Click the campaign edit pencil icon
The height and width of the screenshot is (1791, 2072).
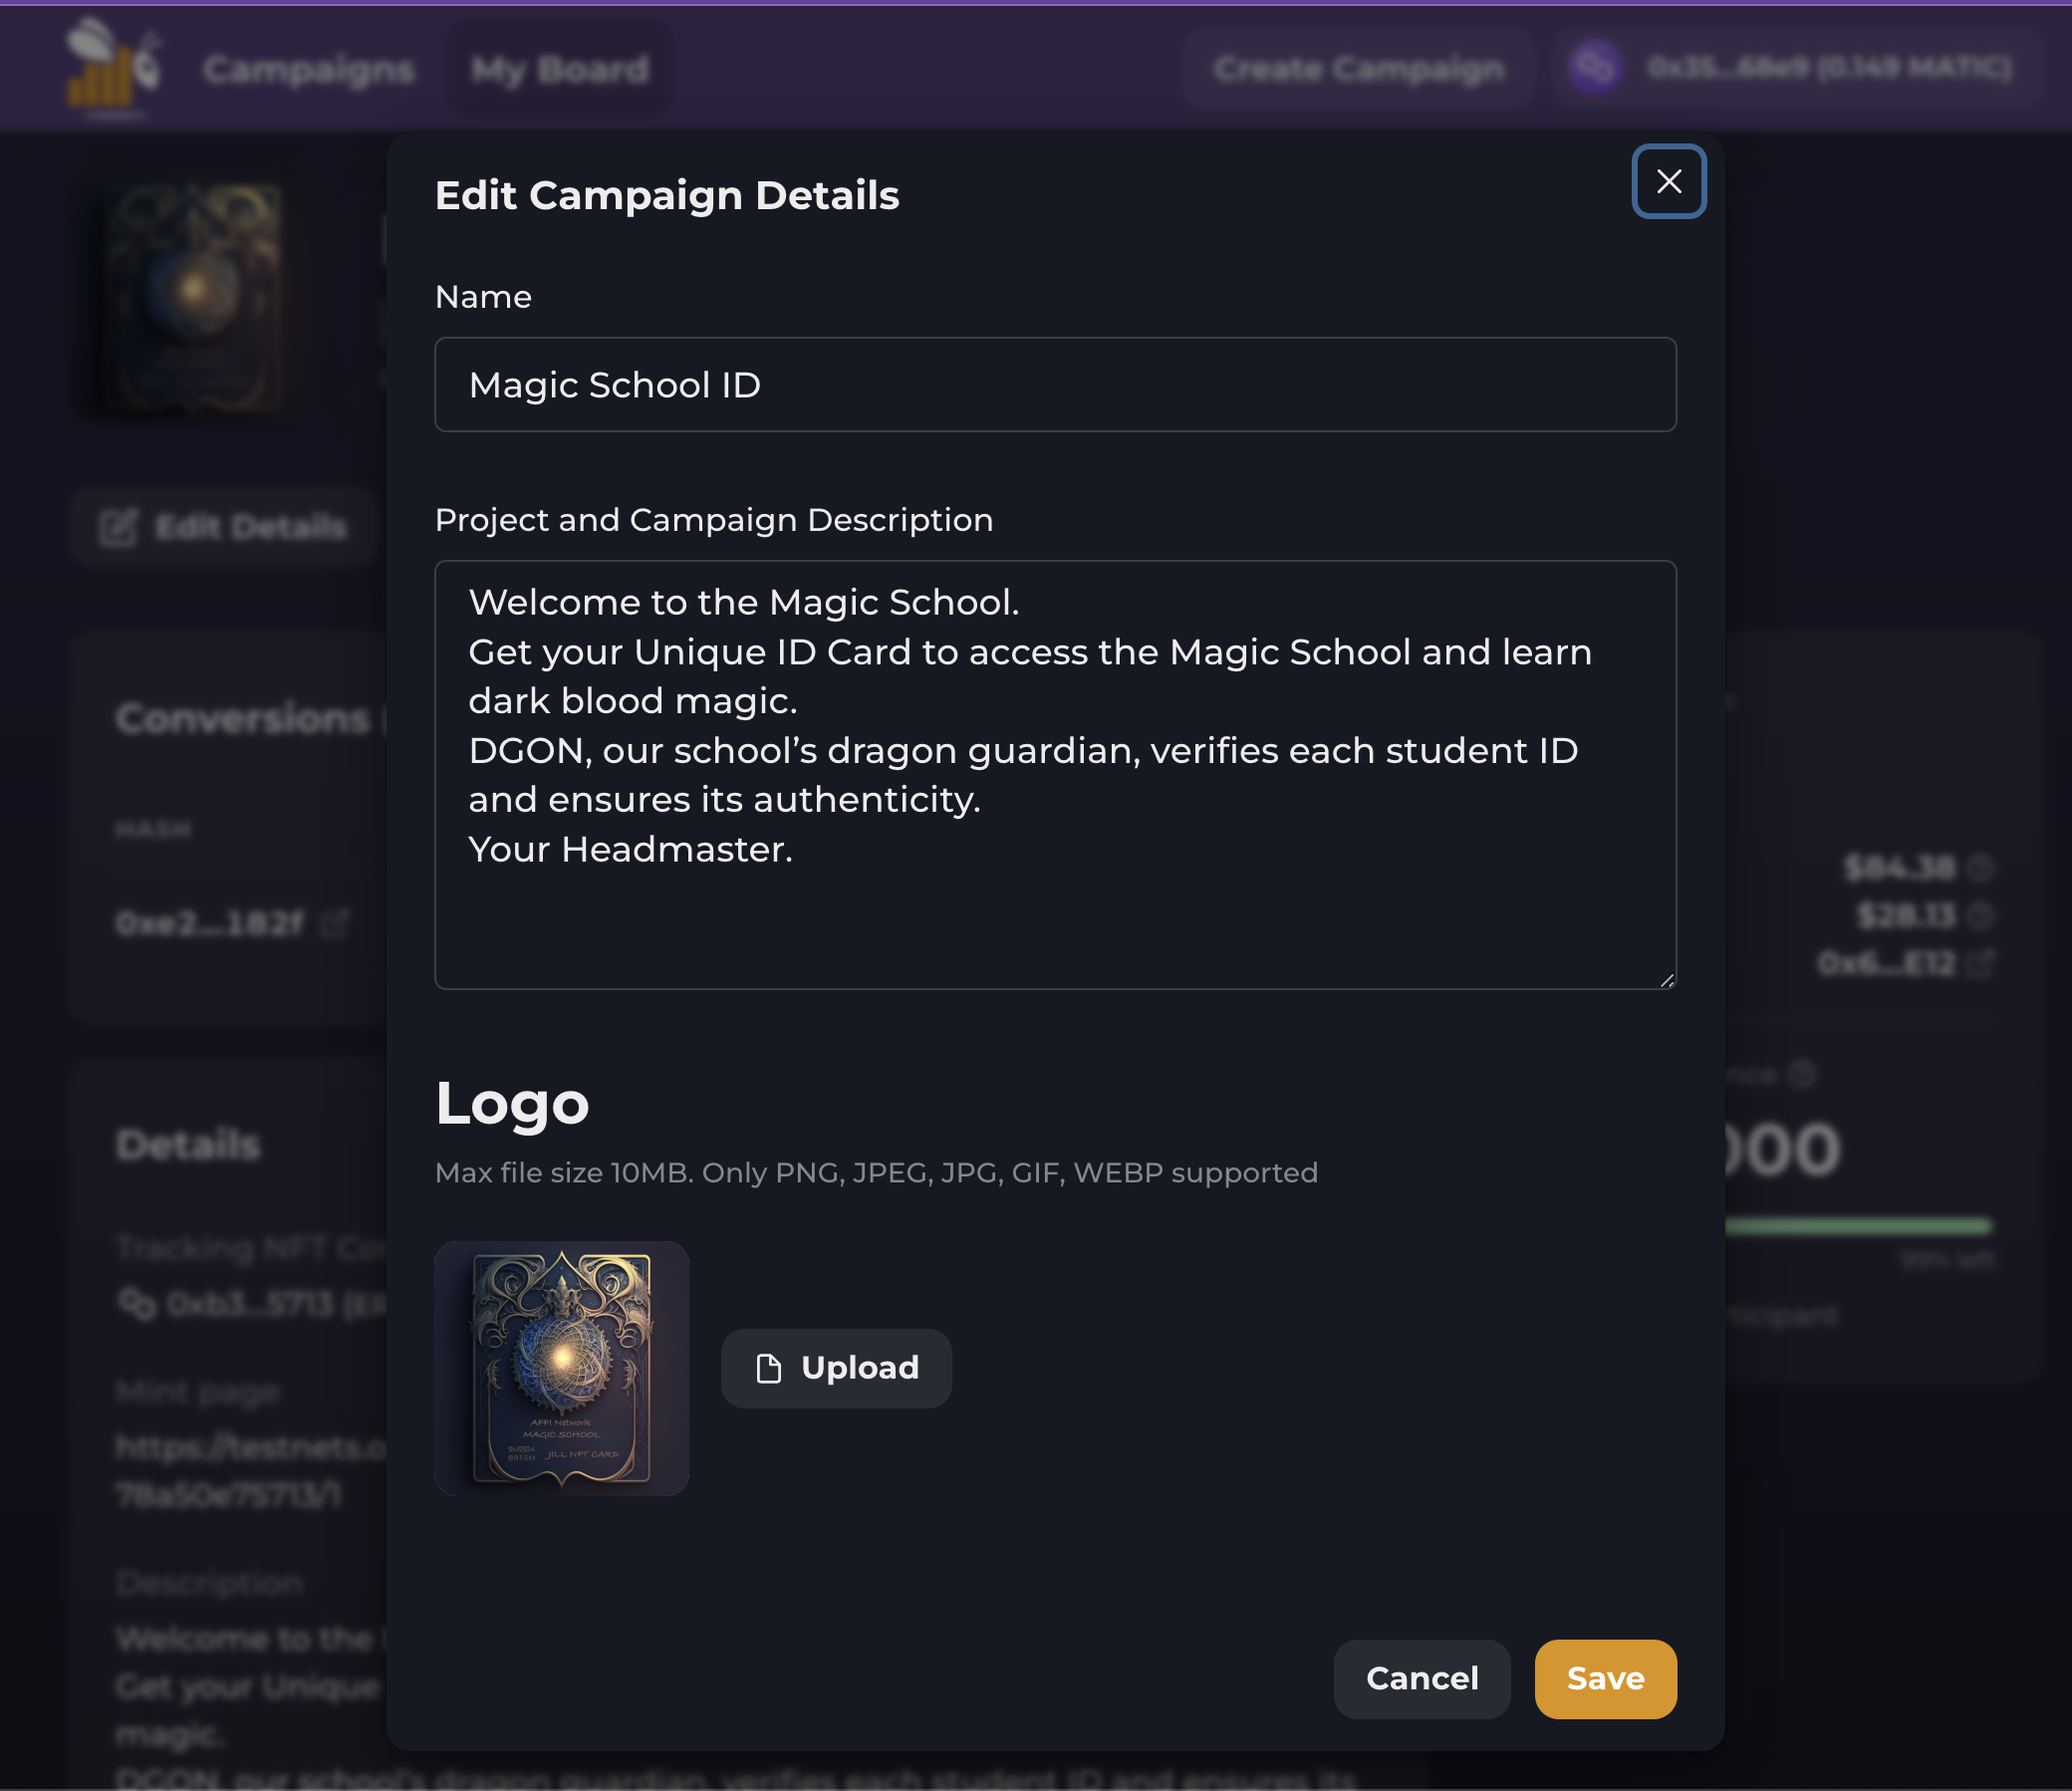[122, 525]
